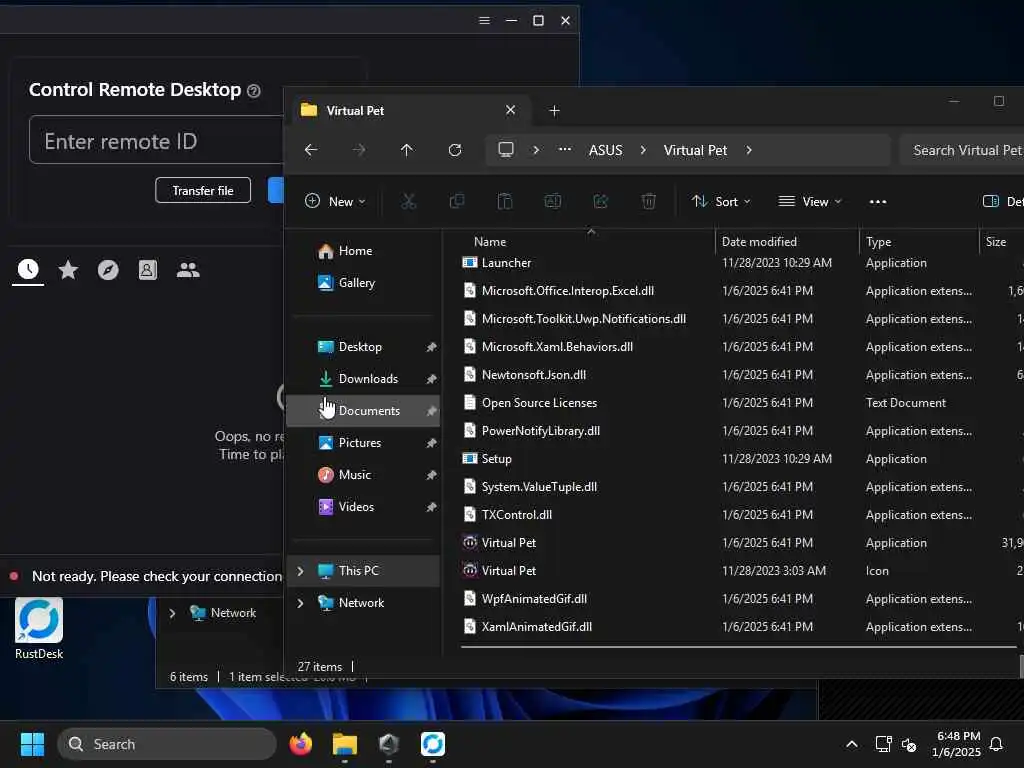Image resolution: width=1024 pixels, height=768 pixels.
Task: Click Virtual Pet in the breadcrumb
Action: [x=695, y=150]
